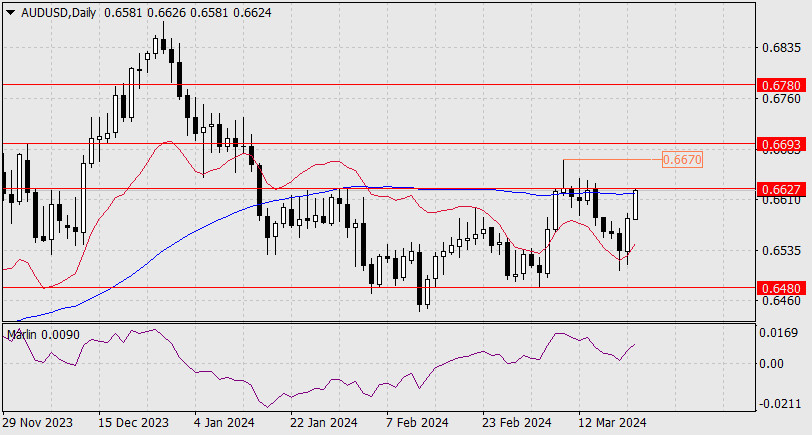The image size is (812, 435).
Task: Select the 0.6780 red price label
Action: pos(781,85)
